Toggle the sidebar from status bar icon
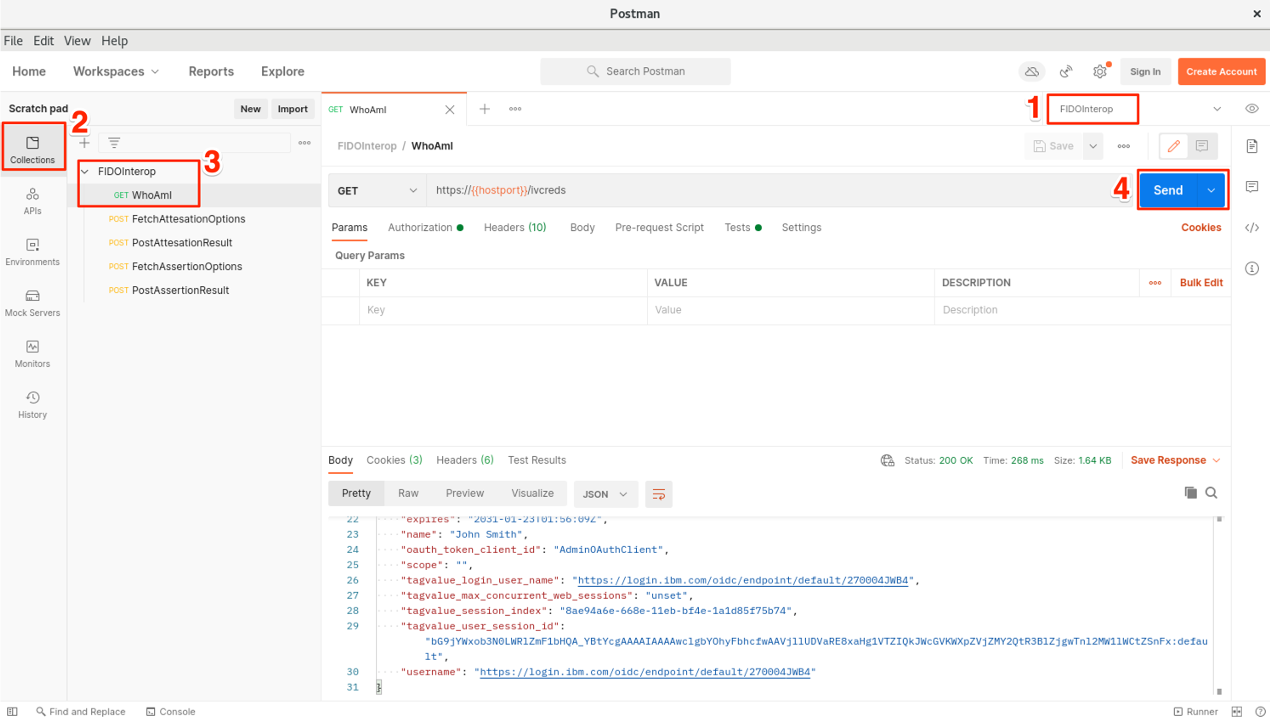 (x=12, y=712)
